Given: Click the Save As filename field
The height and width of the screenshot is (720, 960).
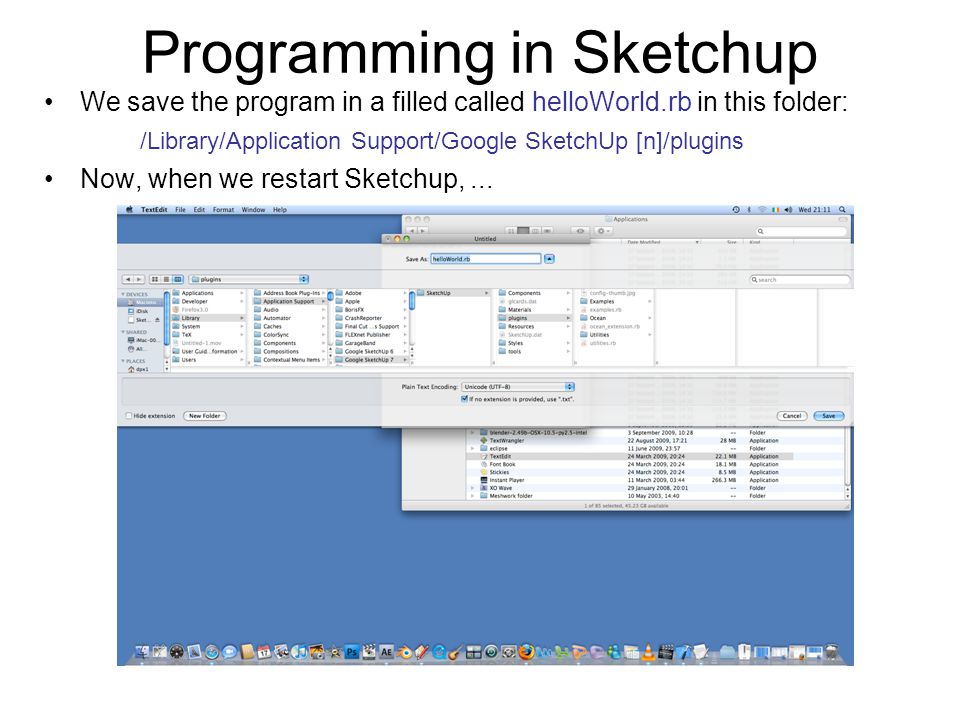Looking at the screenshot, I should [x=486, y=259].
